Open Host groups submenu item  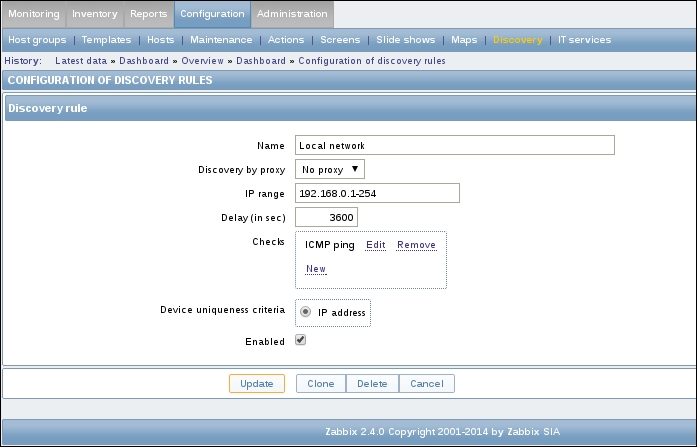tap(35, 40)
